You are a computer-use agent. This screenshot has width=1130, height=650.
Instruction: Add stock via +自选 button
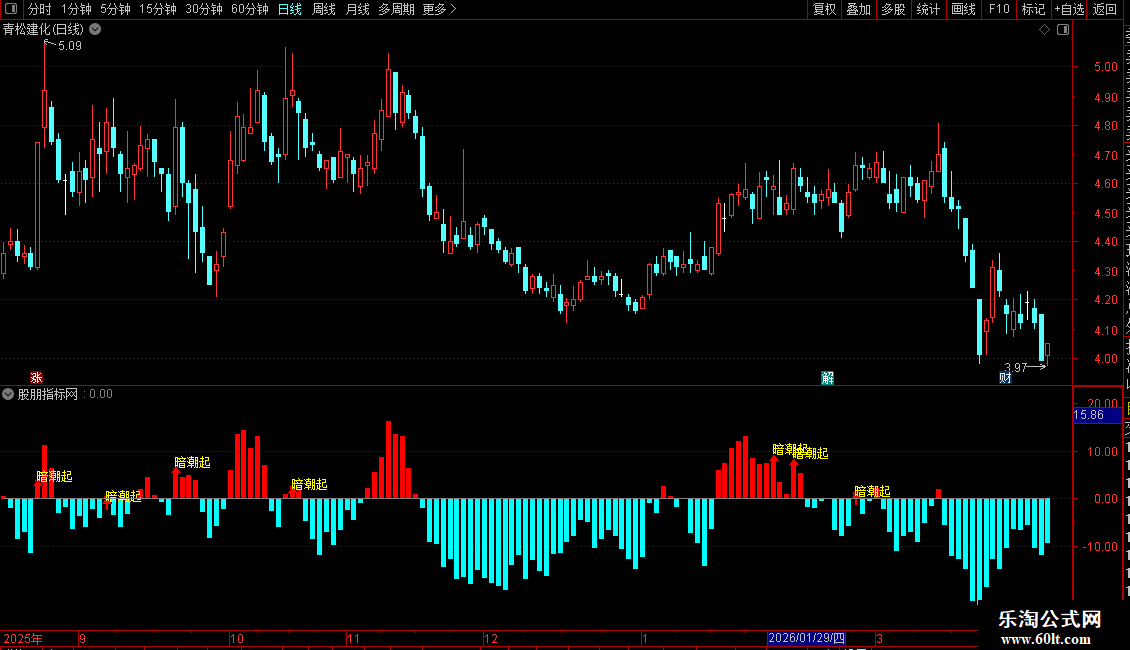pyautogui.click(x=1069, y=9)
